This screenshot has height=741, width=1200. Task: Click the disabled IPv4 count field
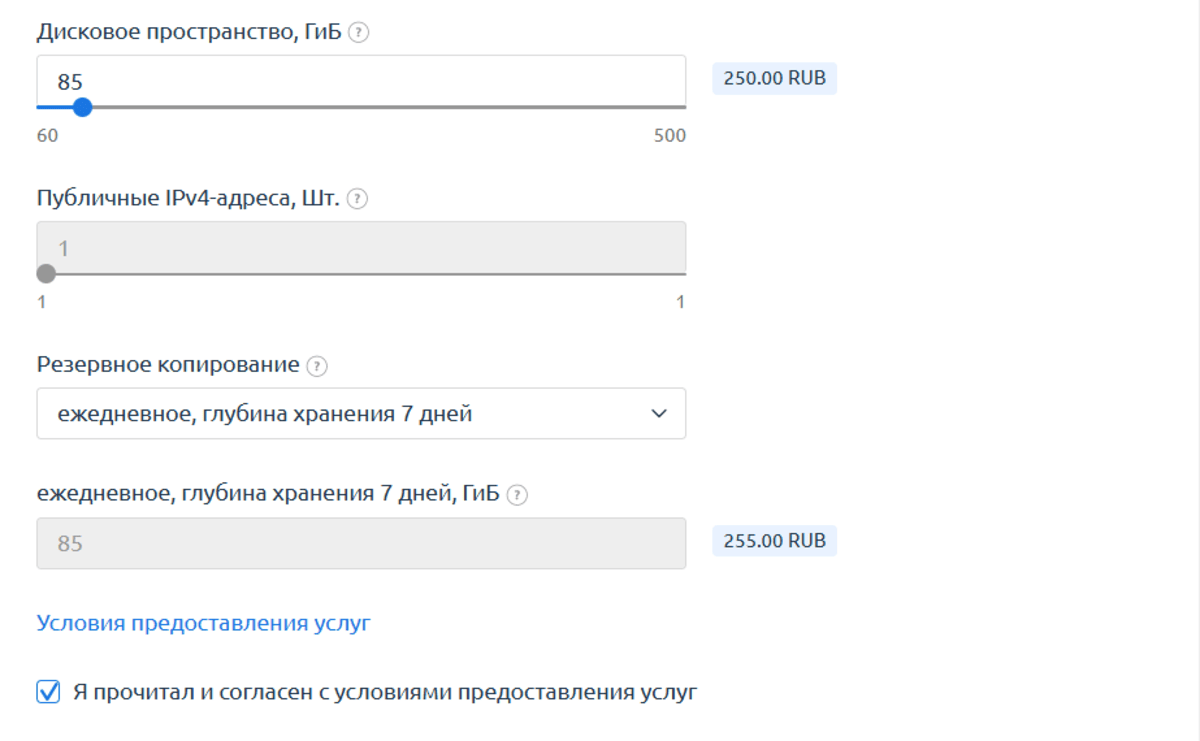(361, 247)
